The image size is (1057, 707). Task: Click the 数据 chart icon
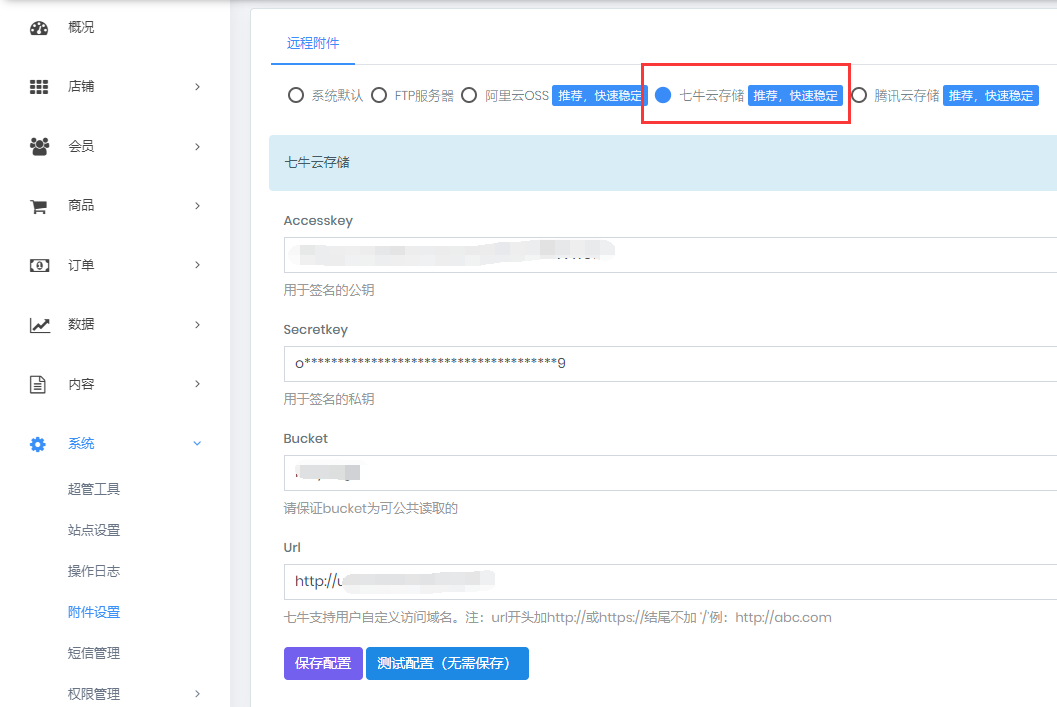pyautogui.click(x=40, y=325)
